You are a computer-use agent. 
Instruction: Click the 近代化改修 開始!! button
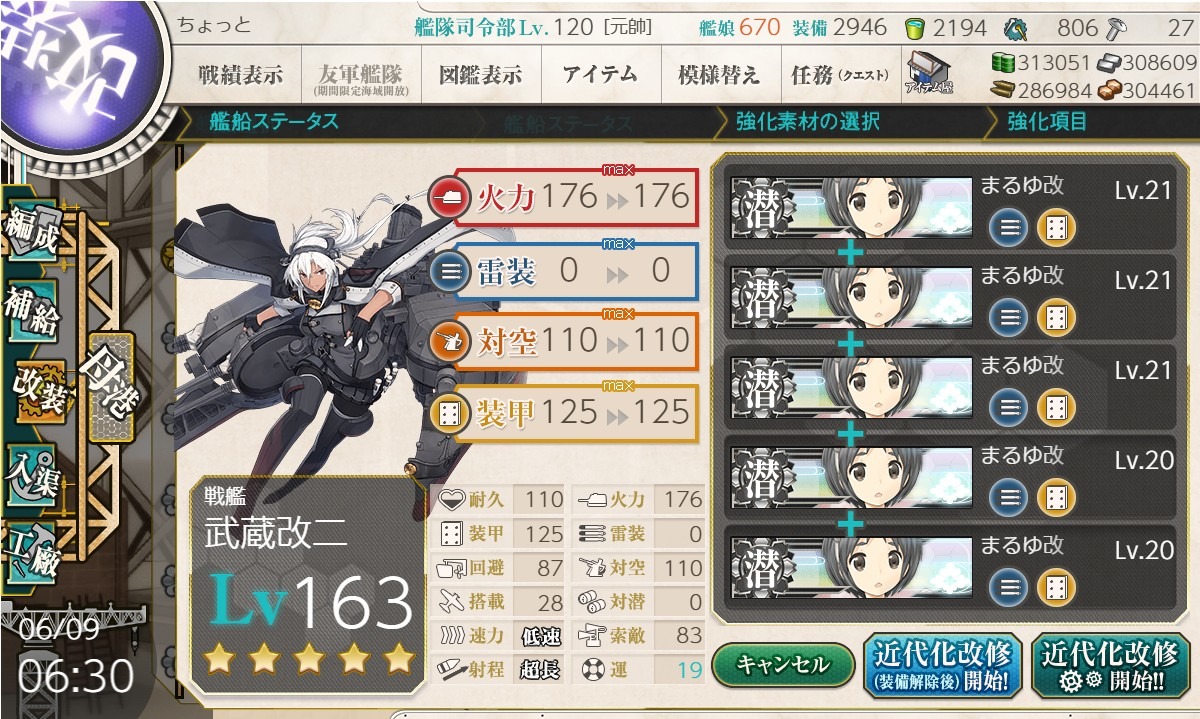click(1109, 666)
